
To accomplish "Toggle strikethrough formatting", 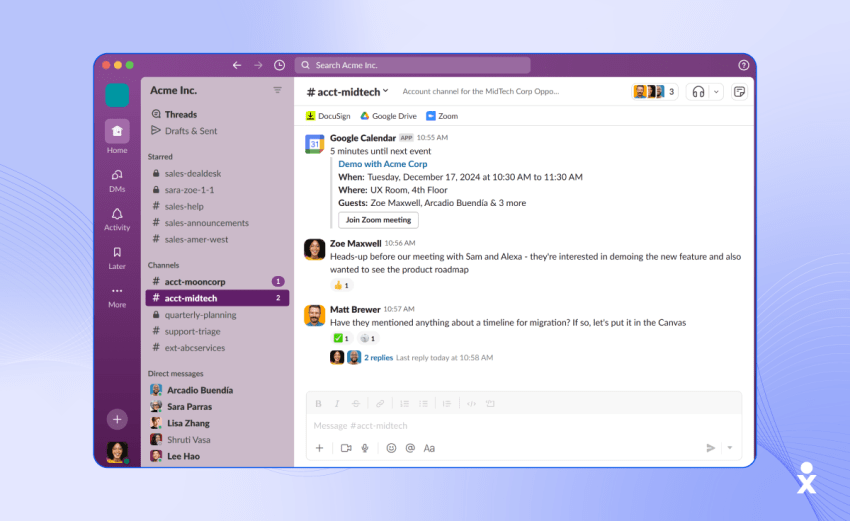I will (x=356, y=403).
